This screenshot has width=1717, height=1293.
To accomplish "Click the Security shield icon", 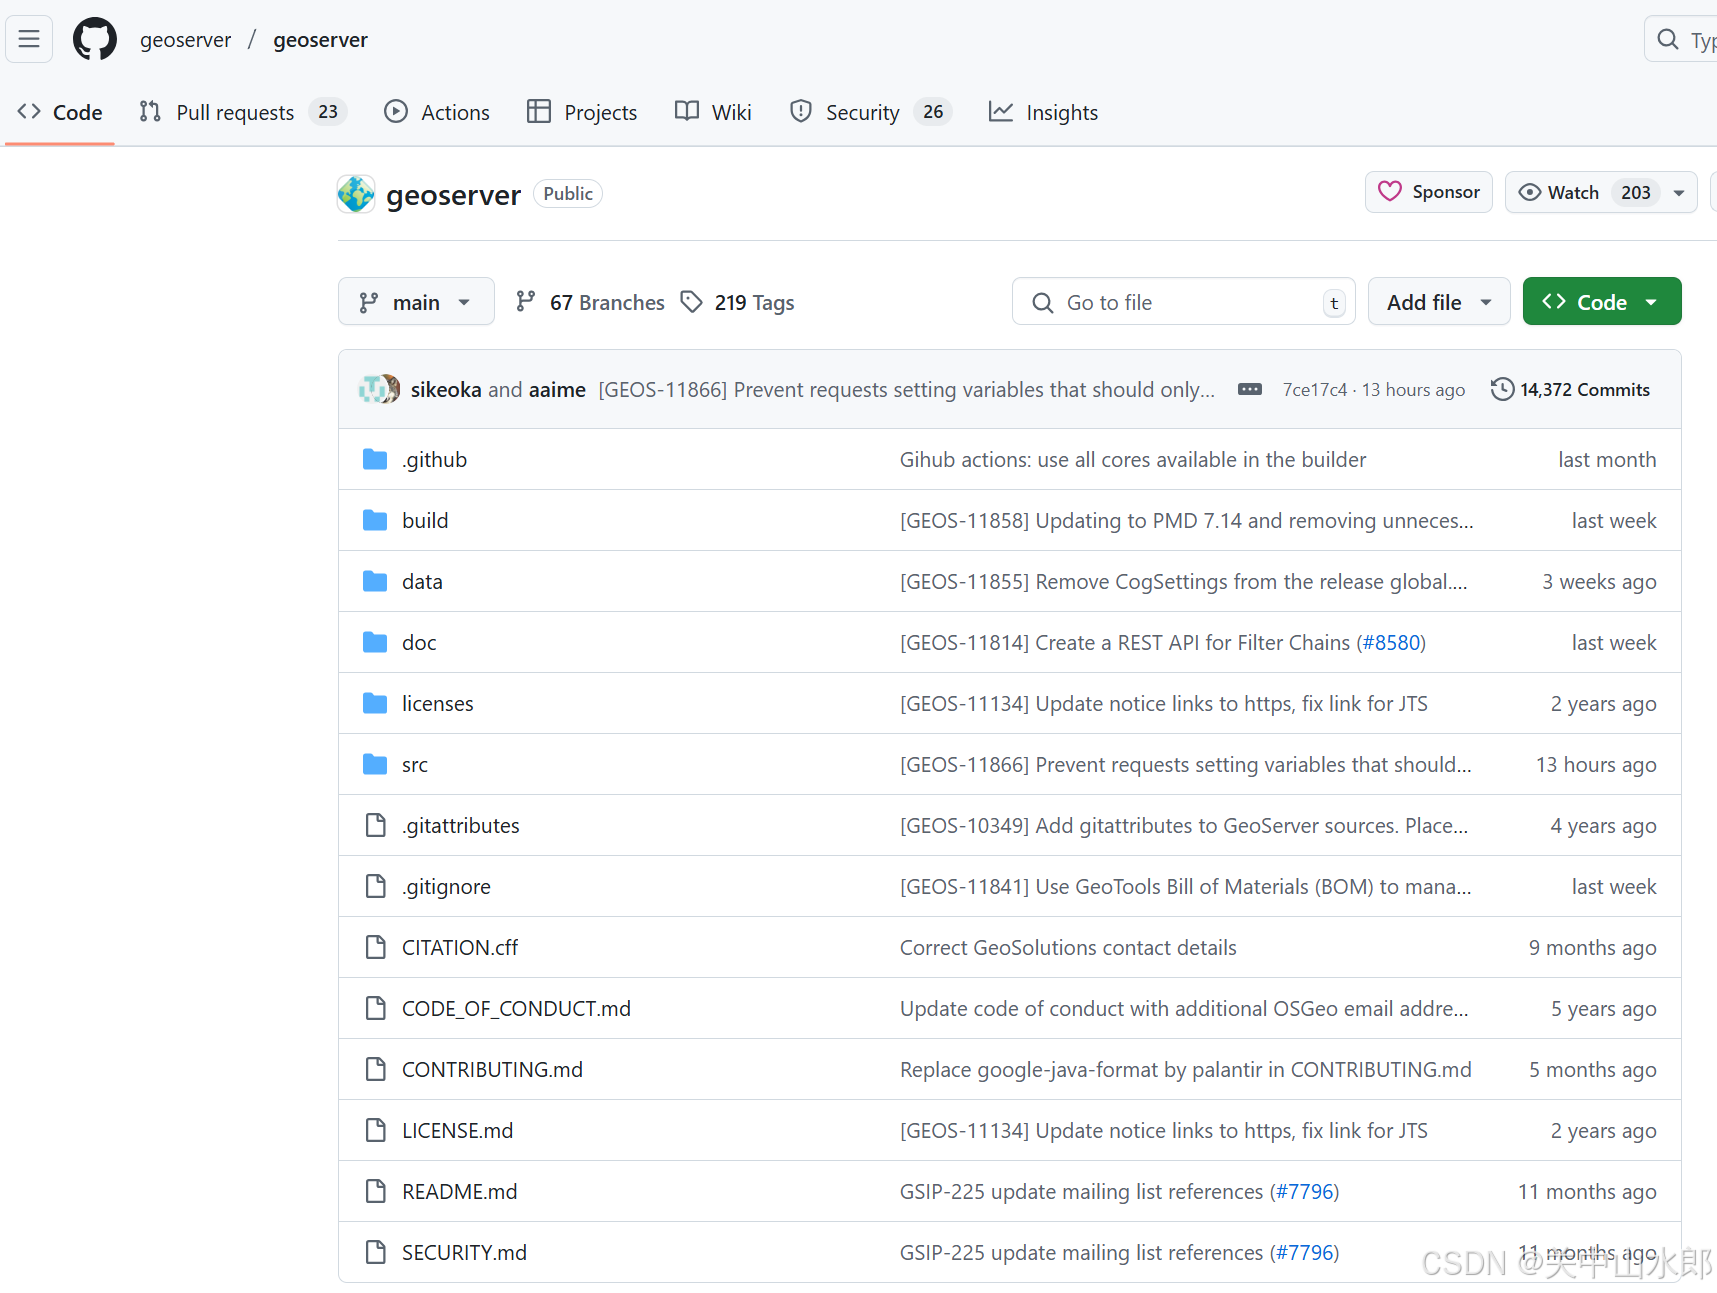I will click(x=800, y=112).
